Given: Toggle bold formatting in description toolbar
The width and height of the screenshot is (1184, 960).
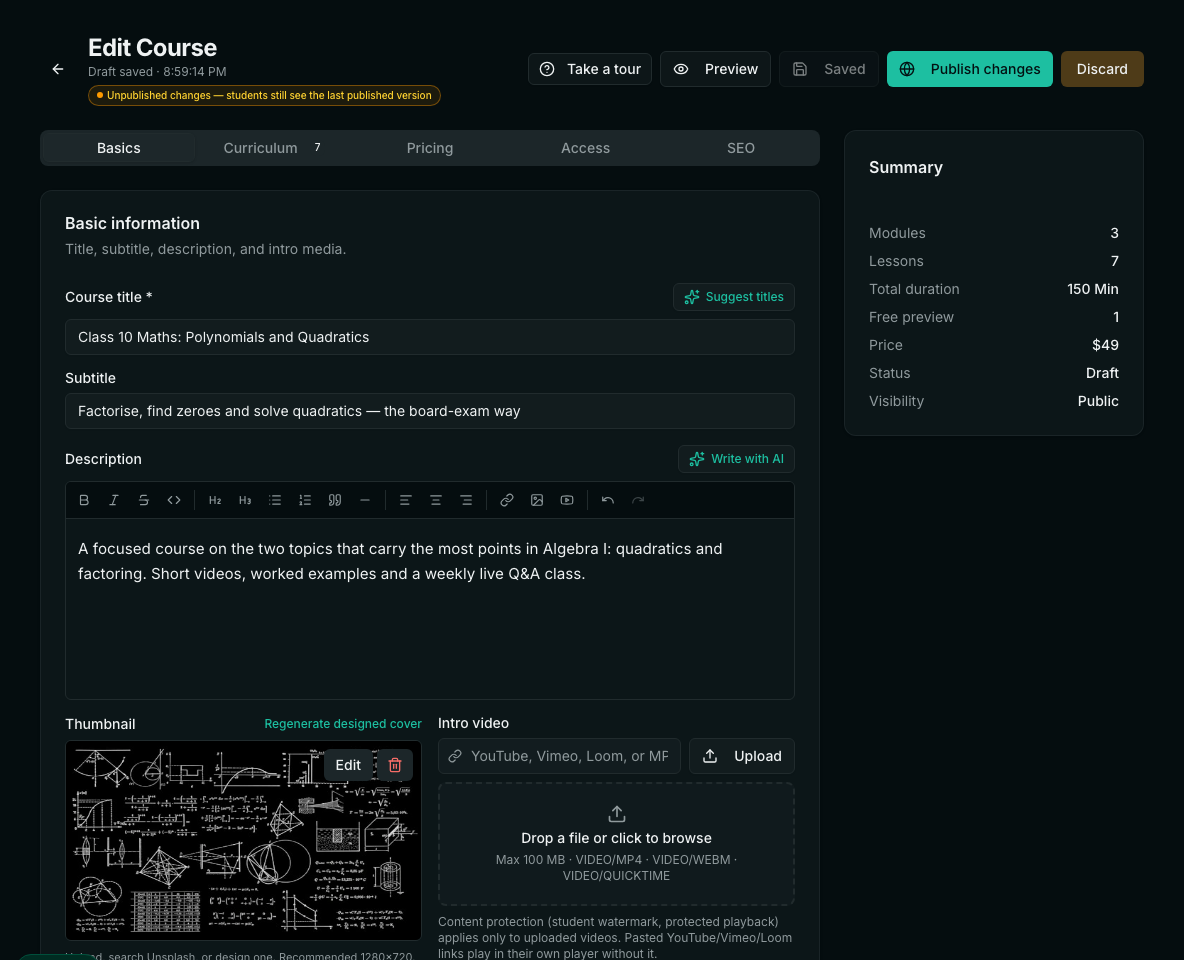Looking at the screenshot, I should [84, 500].
